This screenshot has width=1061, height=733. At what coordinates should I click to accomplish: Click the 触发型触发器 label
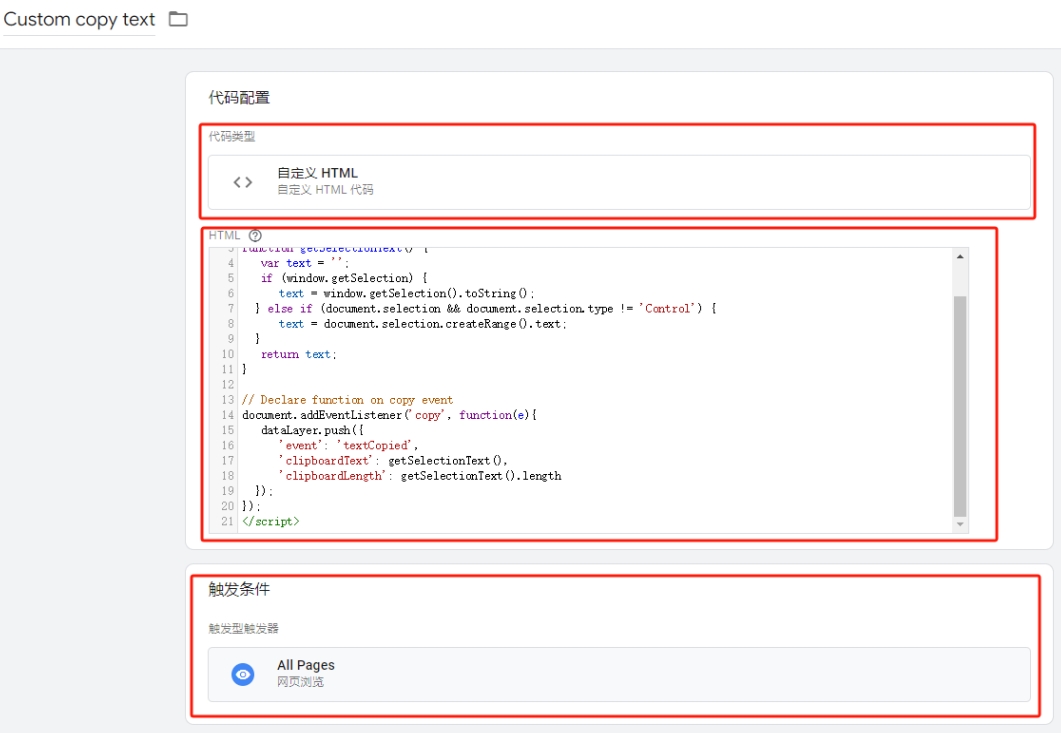point(244,628)
